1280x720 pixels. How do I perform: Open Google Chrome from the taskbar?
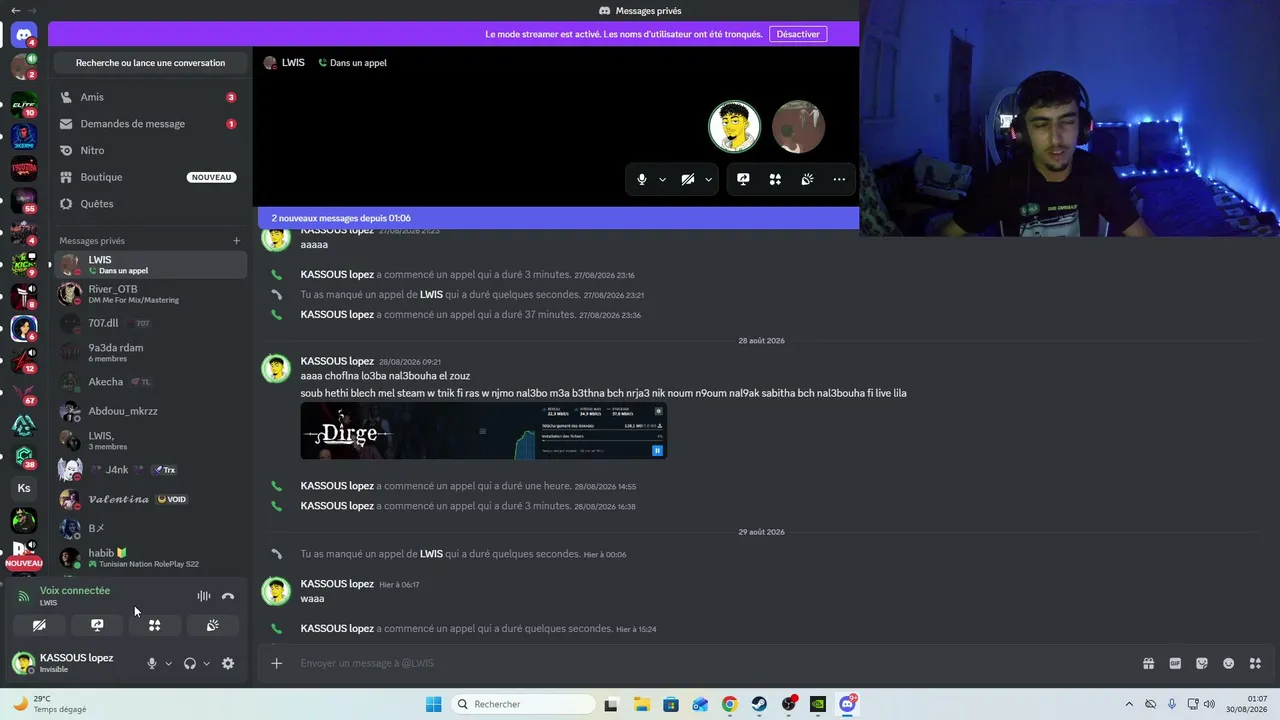(730, 704)
